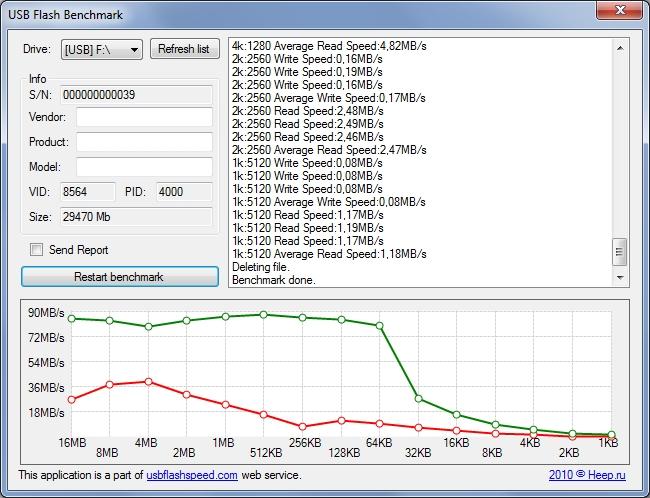This screenshot has height=498, width=650.
Task: Click the log scrollbar up arrow
Action: coord(620,47)
